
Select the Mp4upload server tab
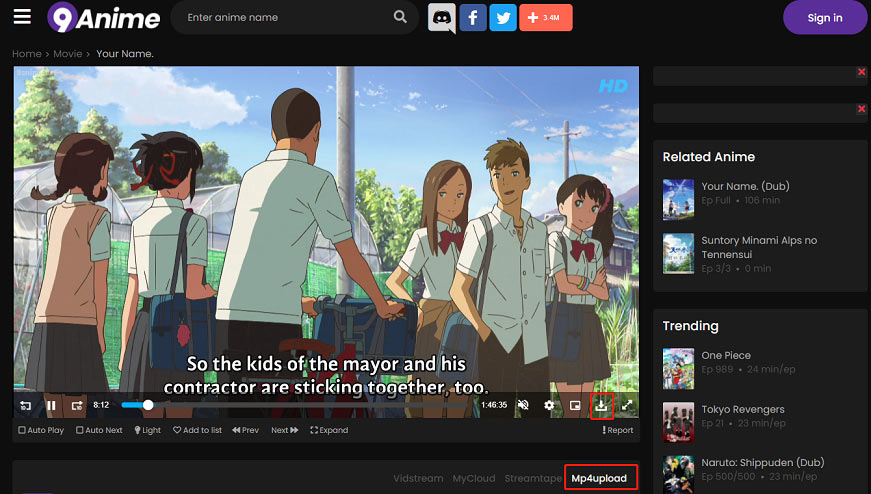click(599, 478)
